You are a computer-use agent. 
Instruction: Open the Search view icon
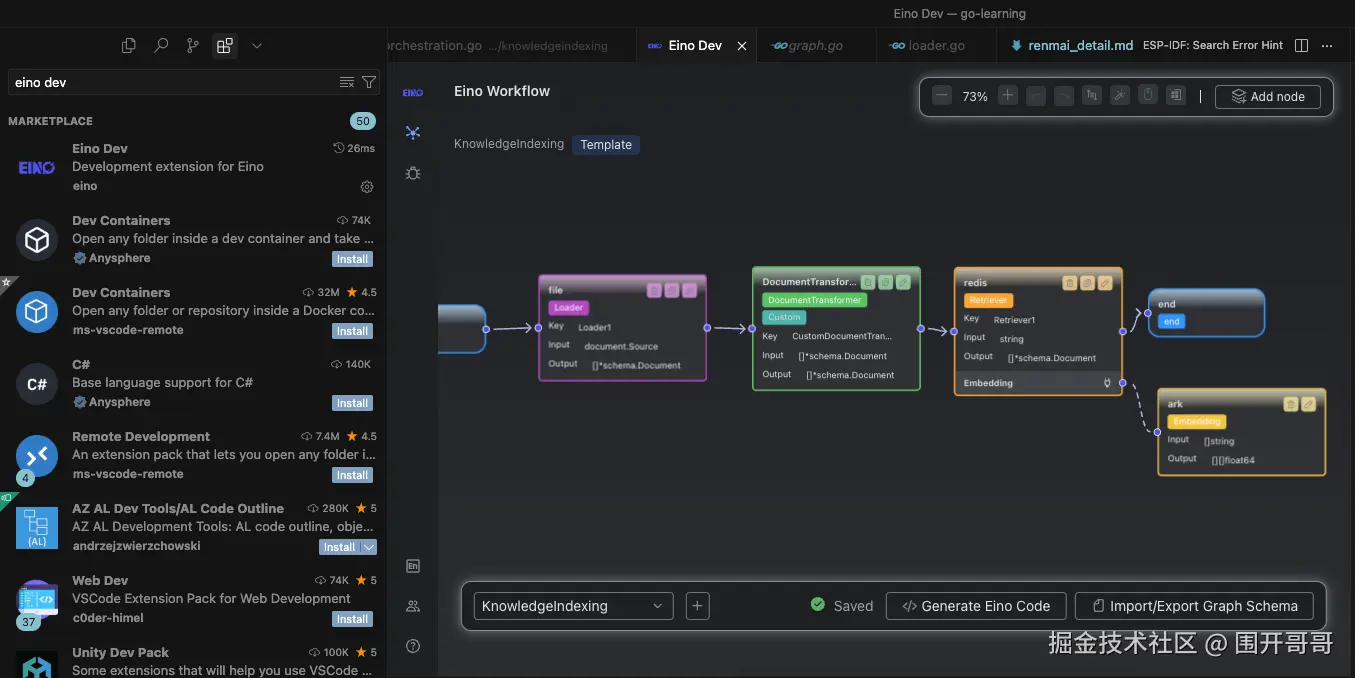[x=161, y=46]
